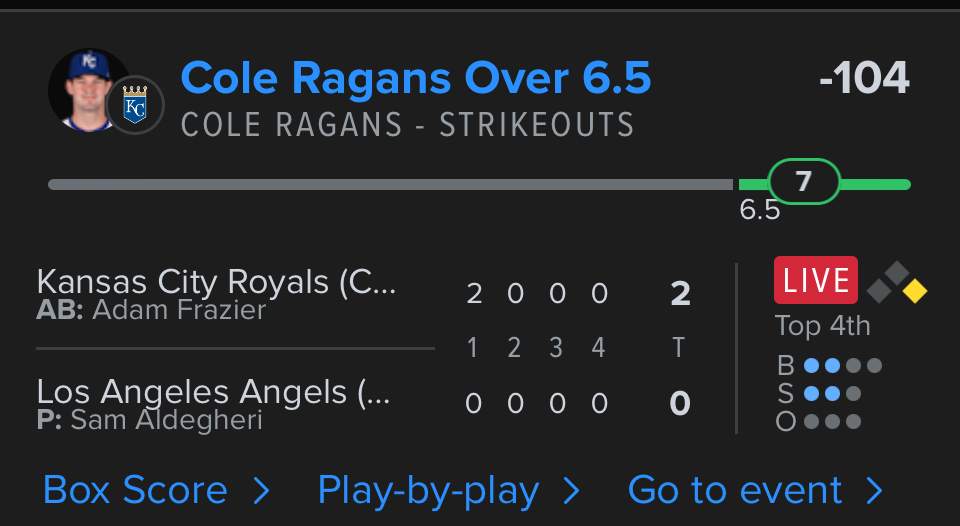Click the red LIVE badge
The height and width of the screenshot is (526, 960).
pos(815,280)
